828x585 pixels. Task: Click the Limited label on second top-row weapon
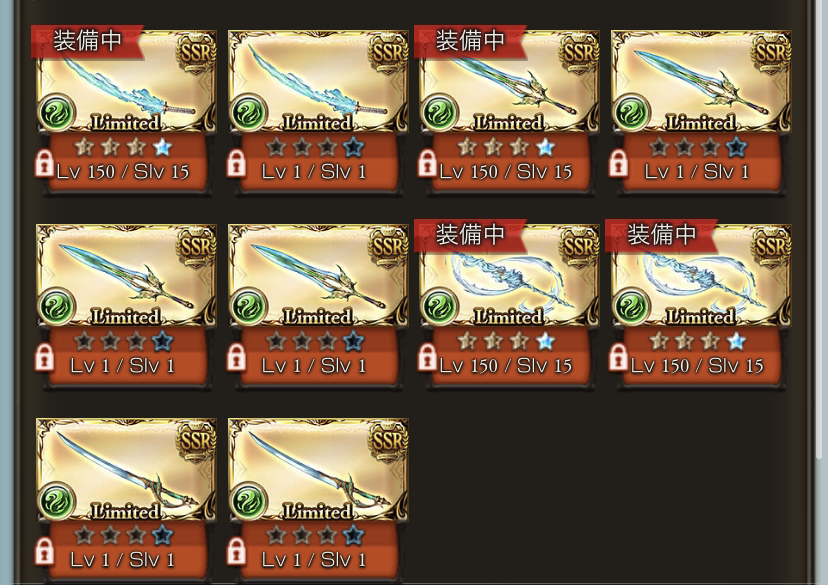click(x=318, y=122)
